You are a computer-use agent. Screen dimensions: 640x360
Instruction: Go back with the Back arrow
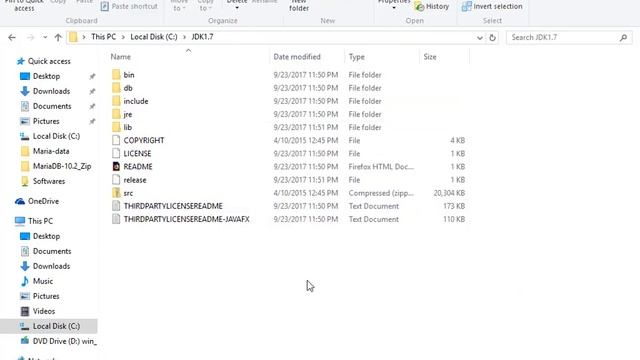tap(12, 37)
